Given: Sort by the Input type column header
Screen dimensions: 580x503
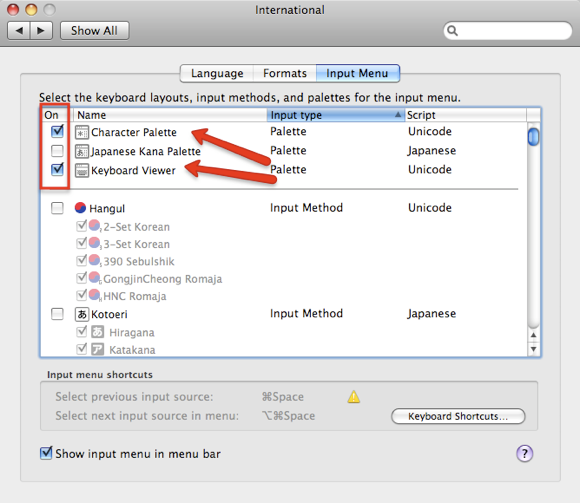Looking at the screenshot, I should coord(336,115).
